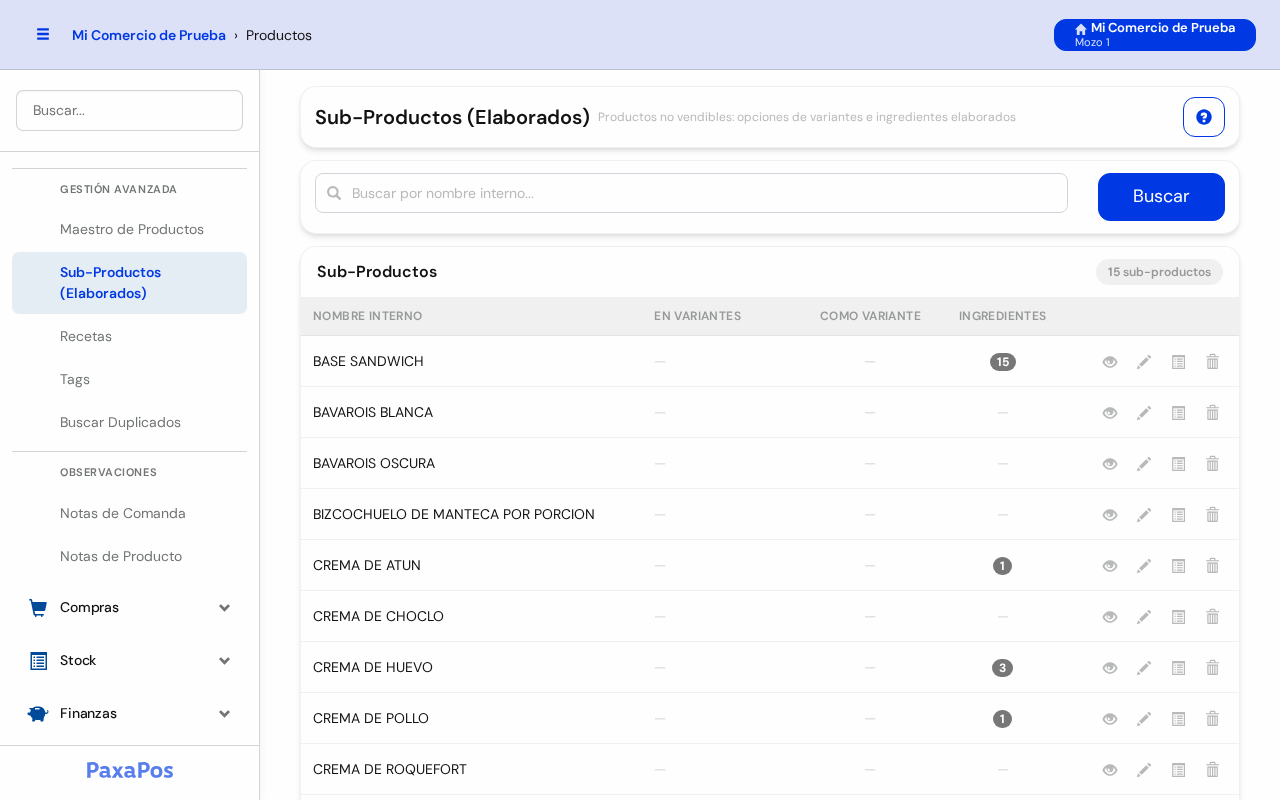Open the recipe sheet icon for BAVAROIS OSCURA
The image size is (1280, 800).
coord(1178,464)
